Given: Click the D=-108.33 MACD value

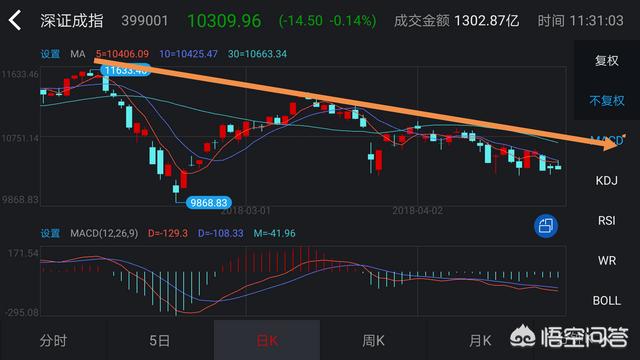Looking at the screenshot, I should (x=220, y=233).
